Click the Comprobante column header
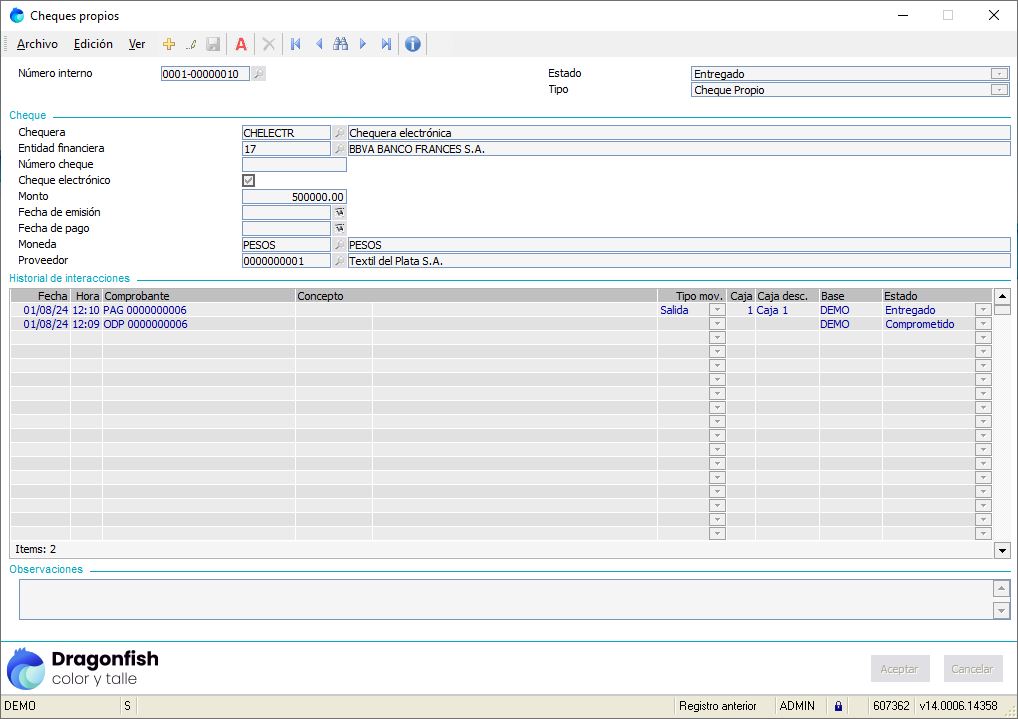1018x719 pixels. click(199, 296)
